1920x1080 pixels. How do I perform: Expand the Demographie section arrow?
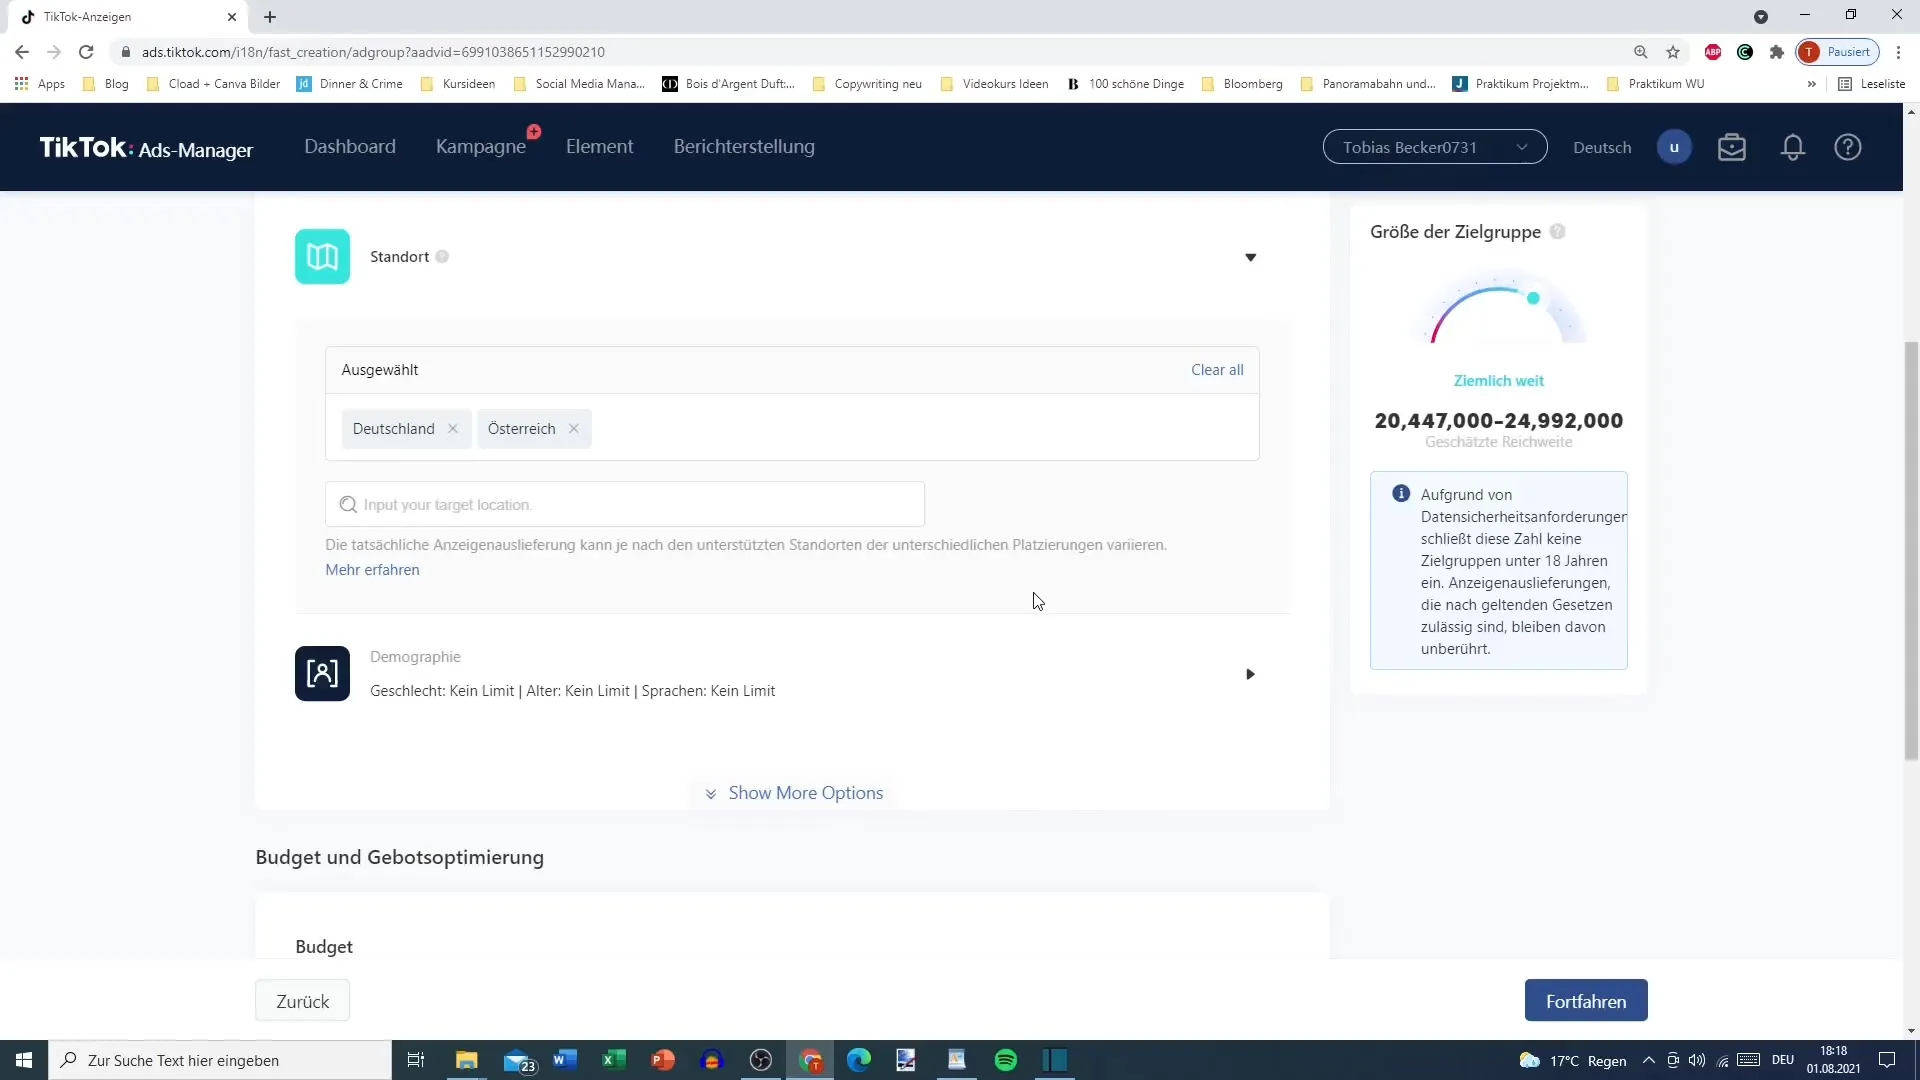point(1250,674)
